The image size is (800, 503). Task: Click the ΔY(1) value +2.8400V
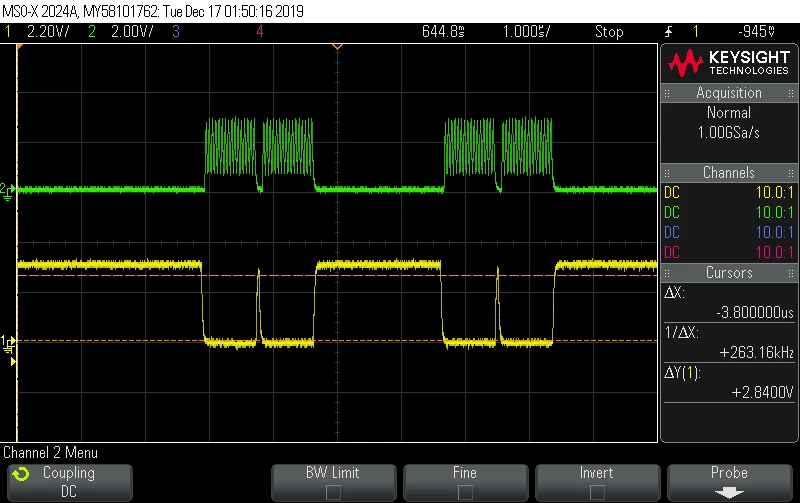[x=762, y=392]
